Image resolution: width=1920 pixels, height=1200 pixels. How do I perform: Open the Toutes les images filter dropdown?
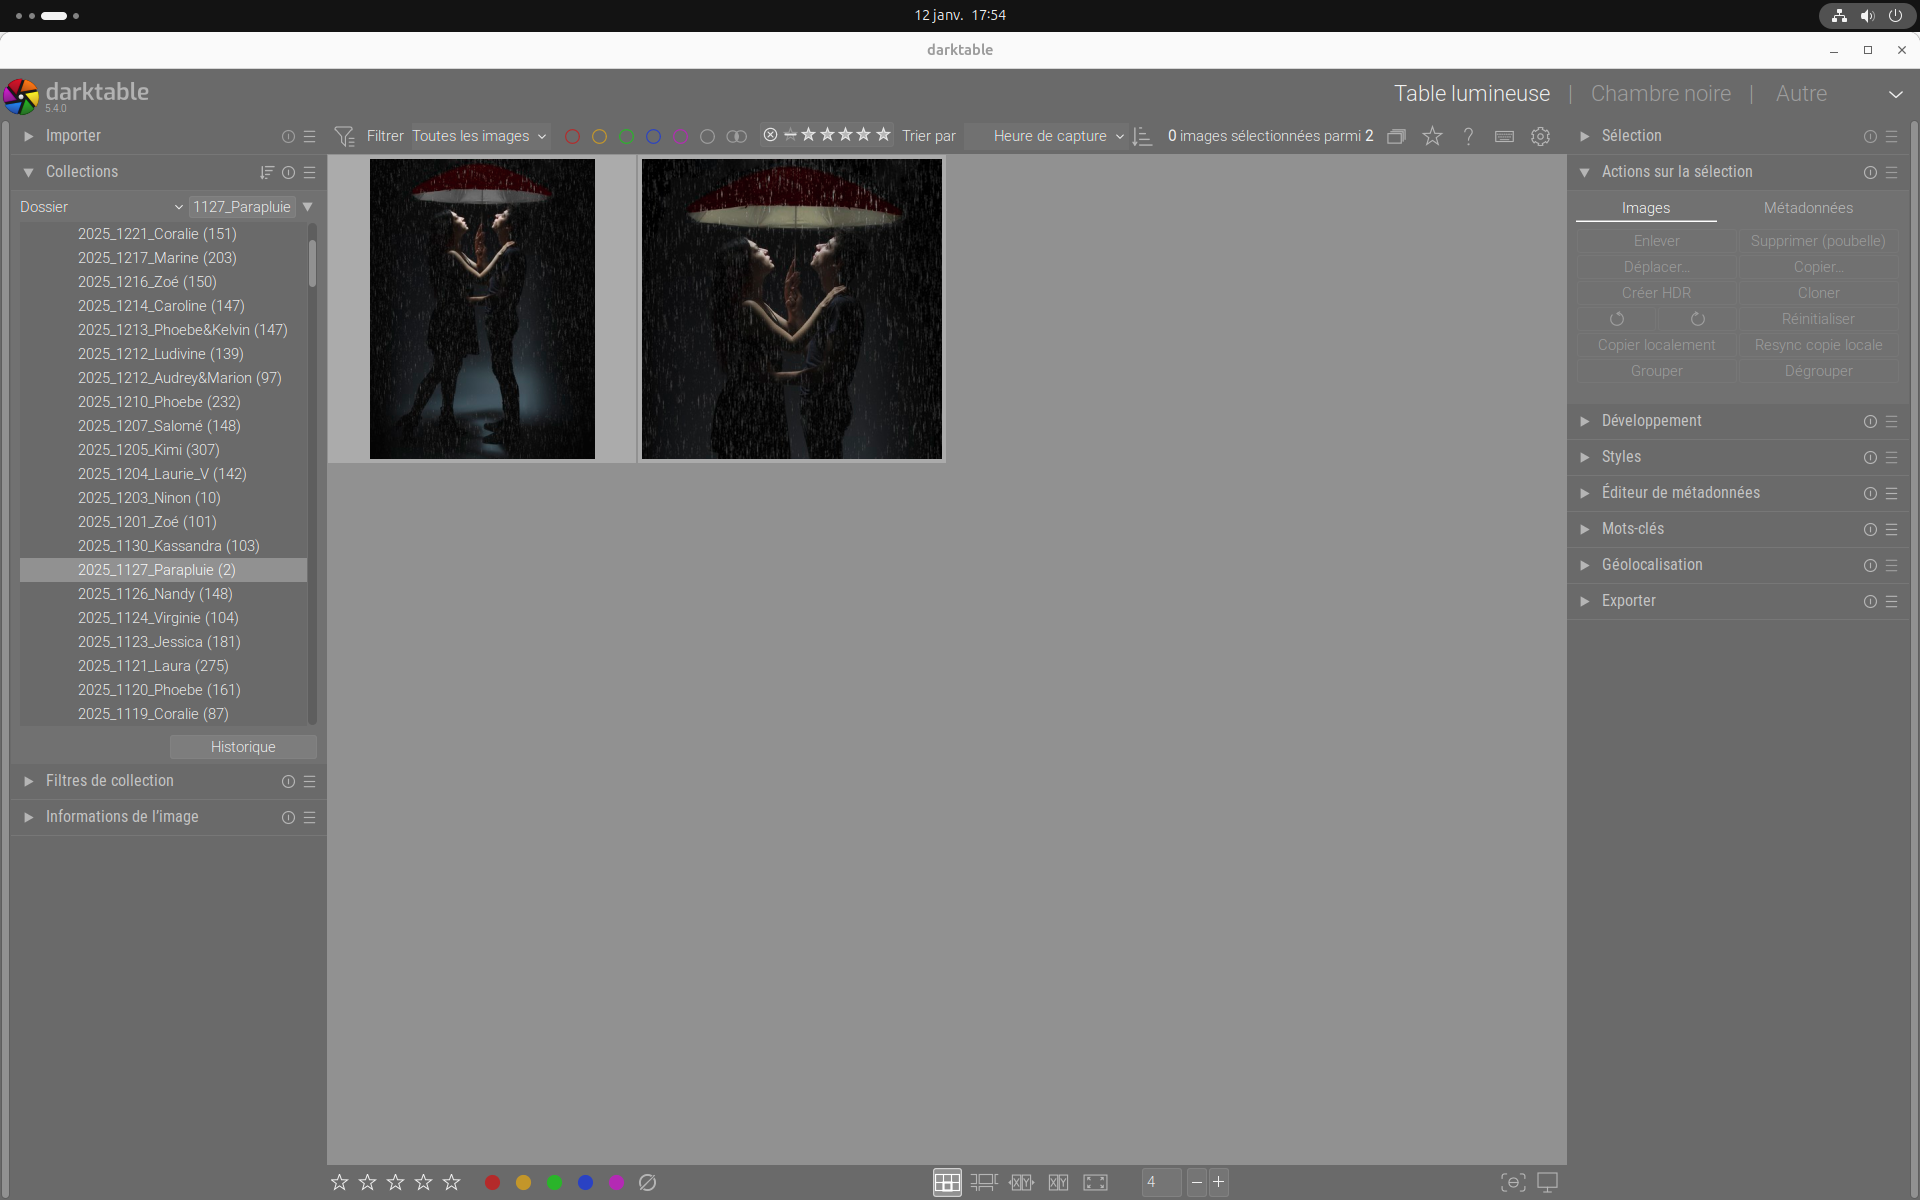(479, 136)
